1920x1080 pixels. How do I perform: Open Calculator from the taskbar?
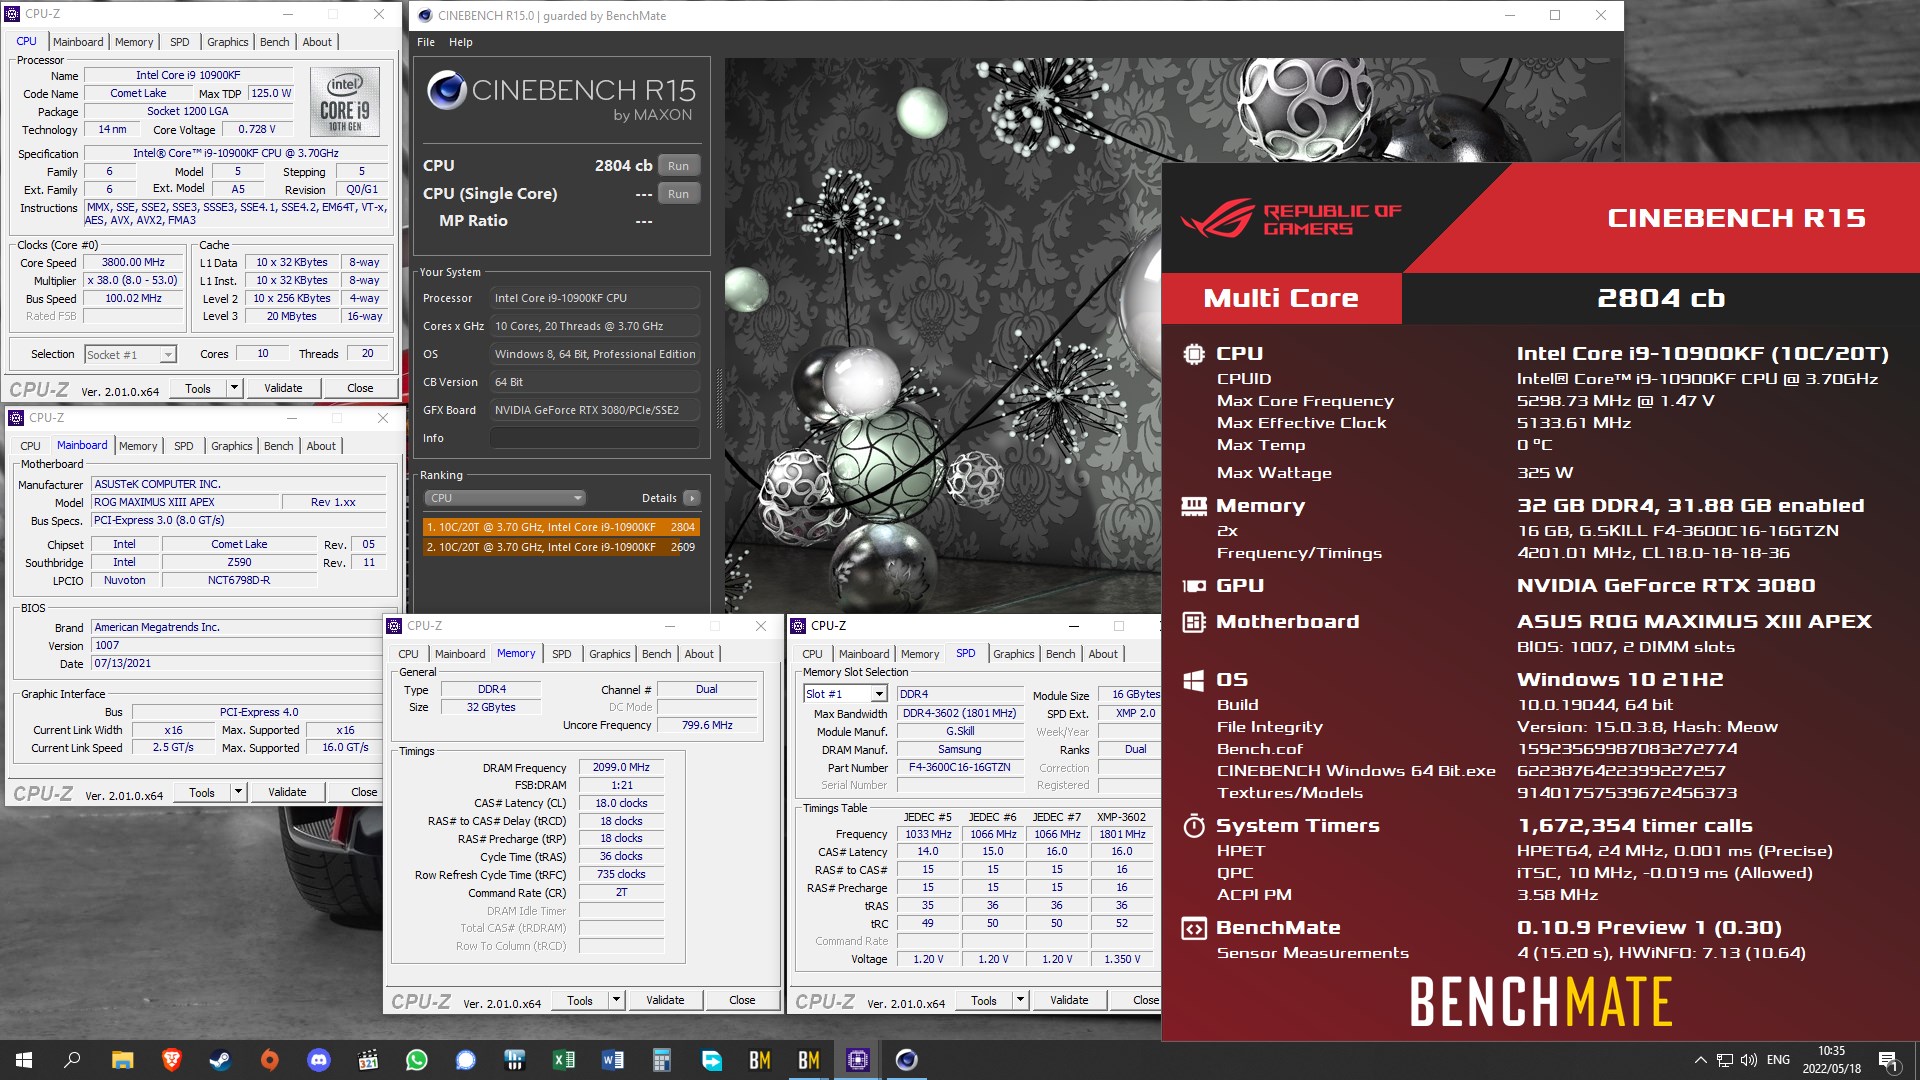click(x=662, y=1060)
